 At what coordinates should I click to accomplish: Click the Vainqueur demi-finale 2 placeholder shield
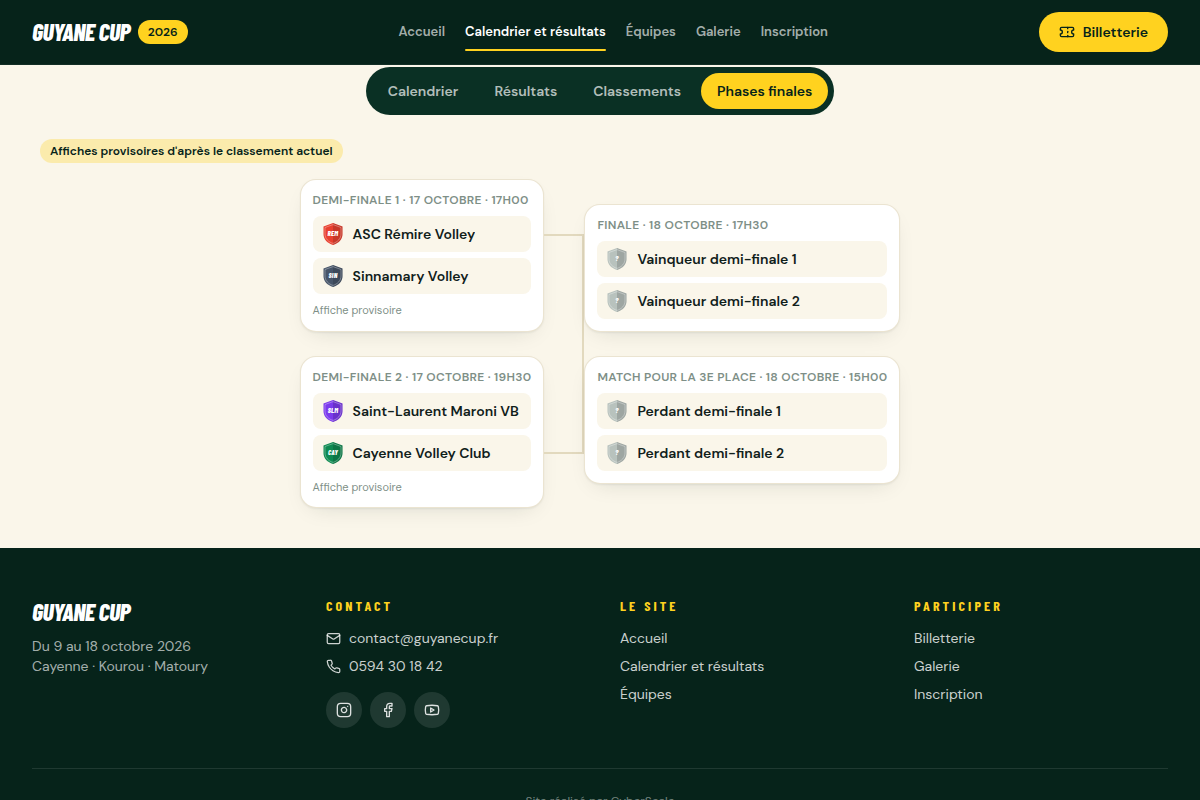point(617,301)
